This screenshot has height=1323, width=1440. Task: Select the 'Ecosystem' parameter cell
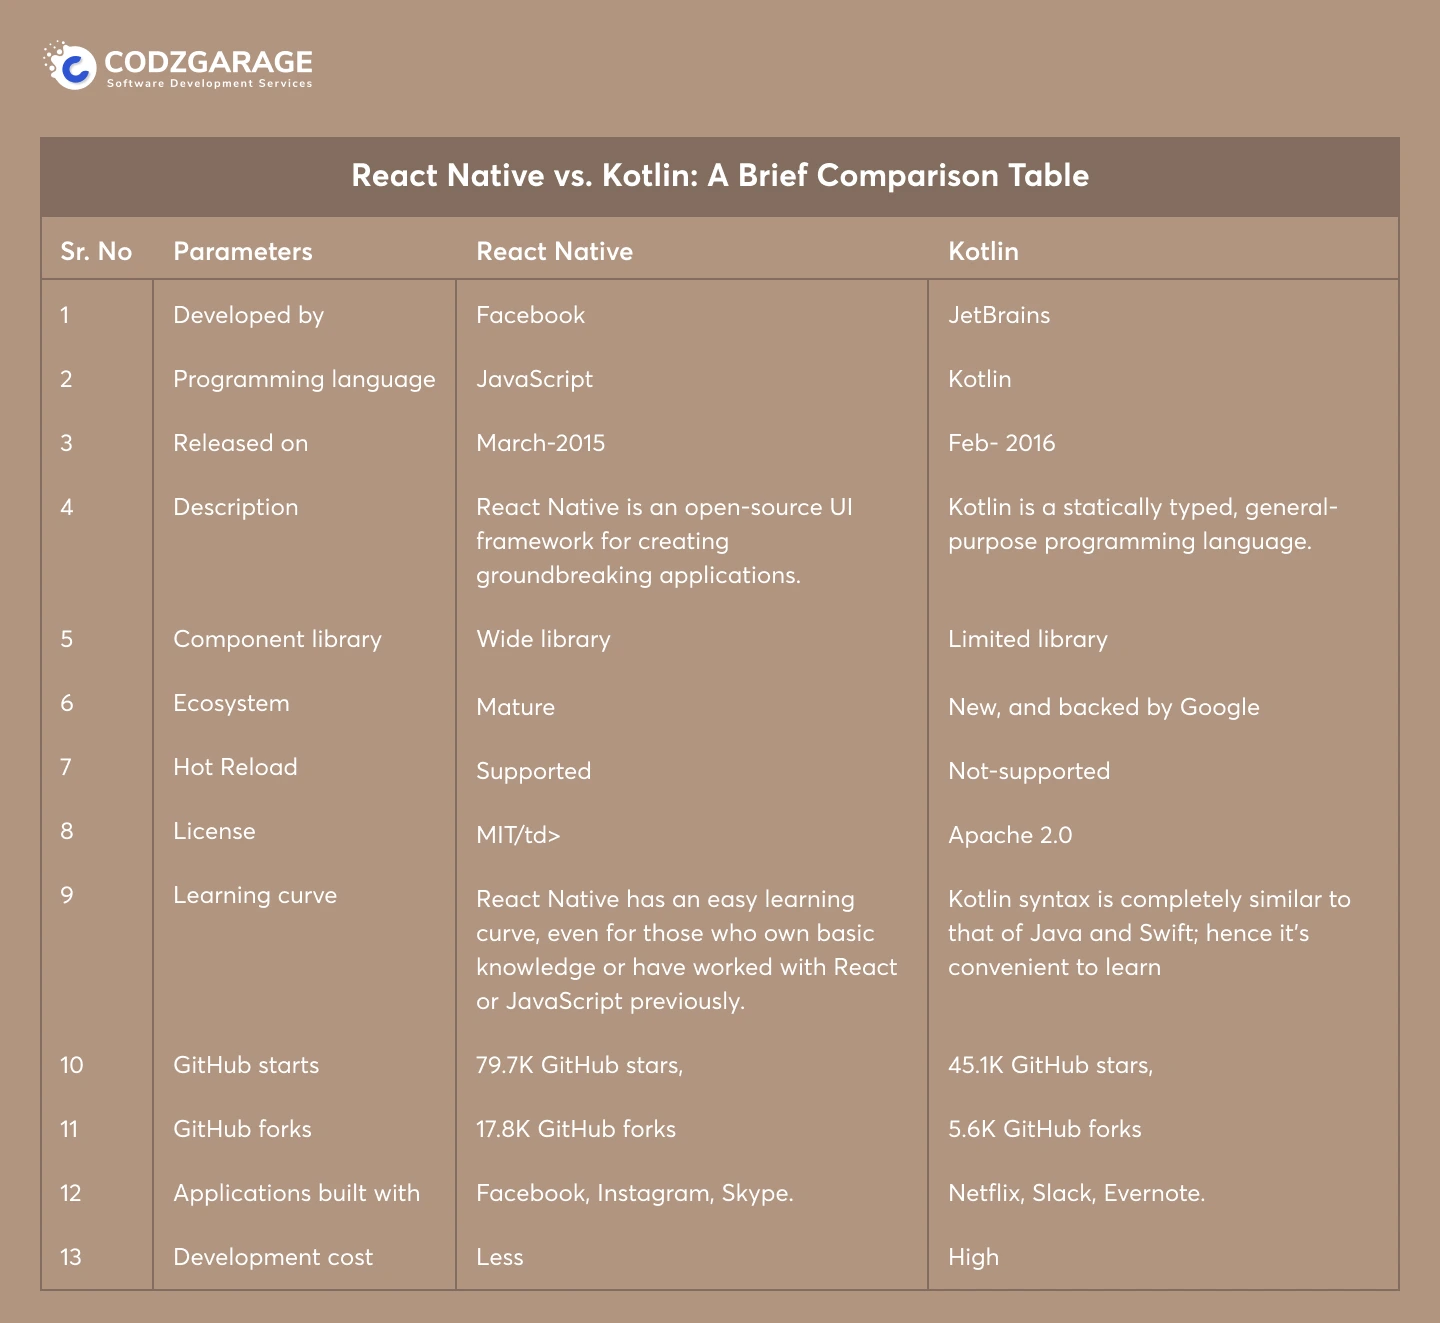pos(231,703)
